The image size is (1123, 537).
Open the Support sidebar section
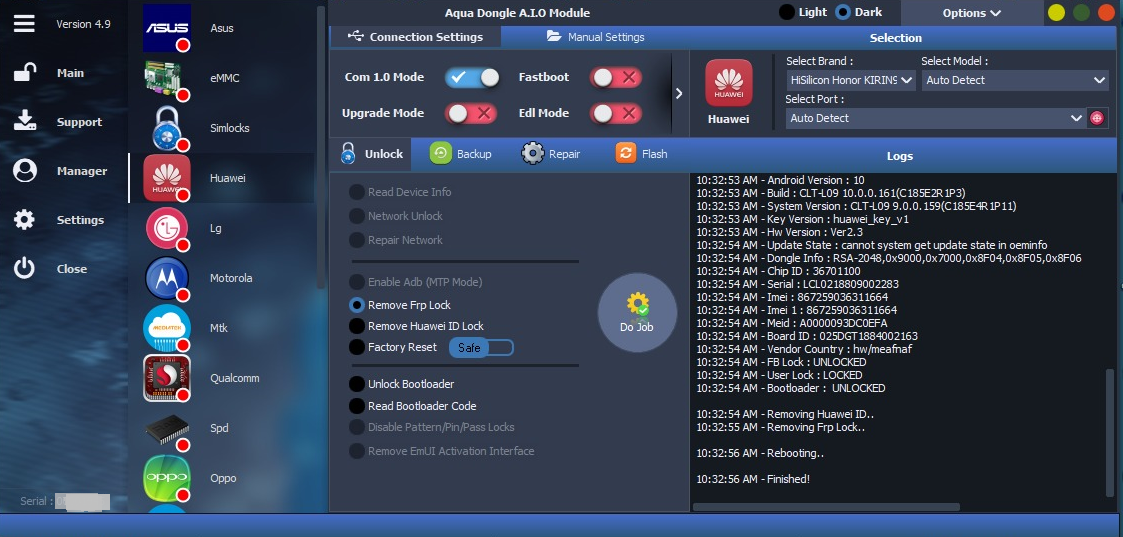79,122
